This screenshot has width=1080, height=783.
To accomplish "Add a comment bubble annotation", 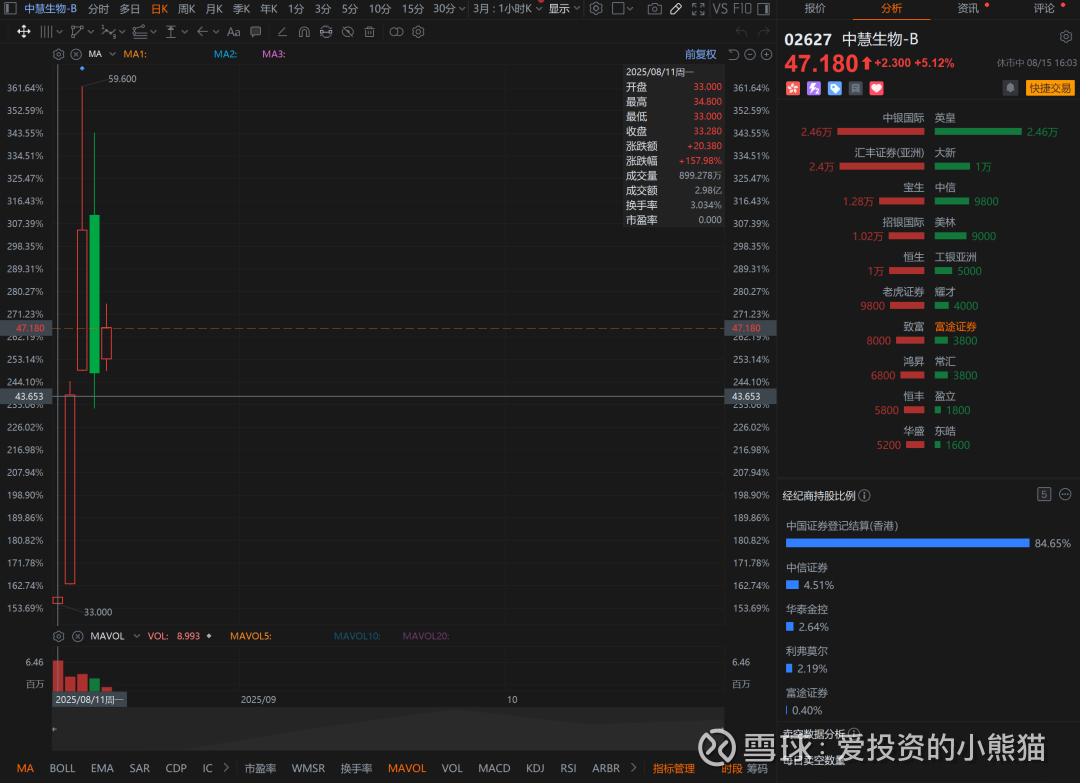I will (x=256, y=32).
